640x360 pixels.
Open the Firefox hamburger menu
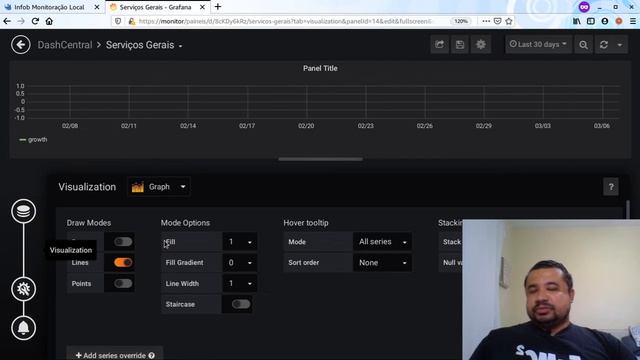pos(633,21)
